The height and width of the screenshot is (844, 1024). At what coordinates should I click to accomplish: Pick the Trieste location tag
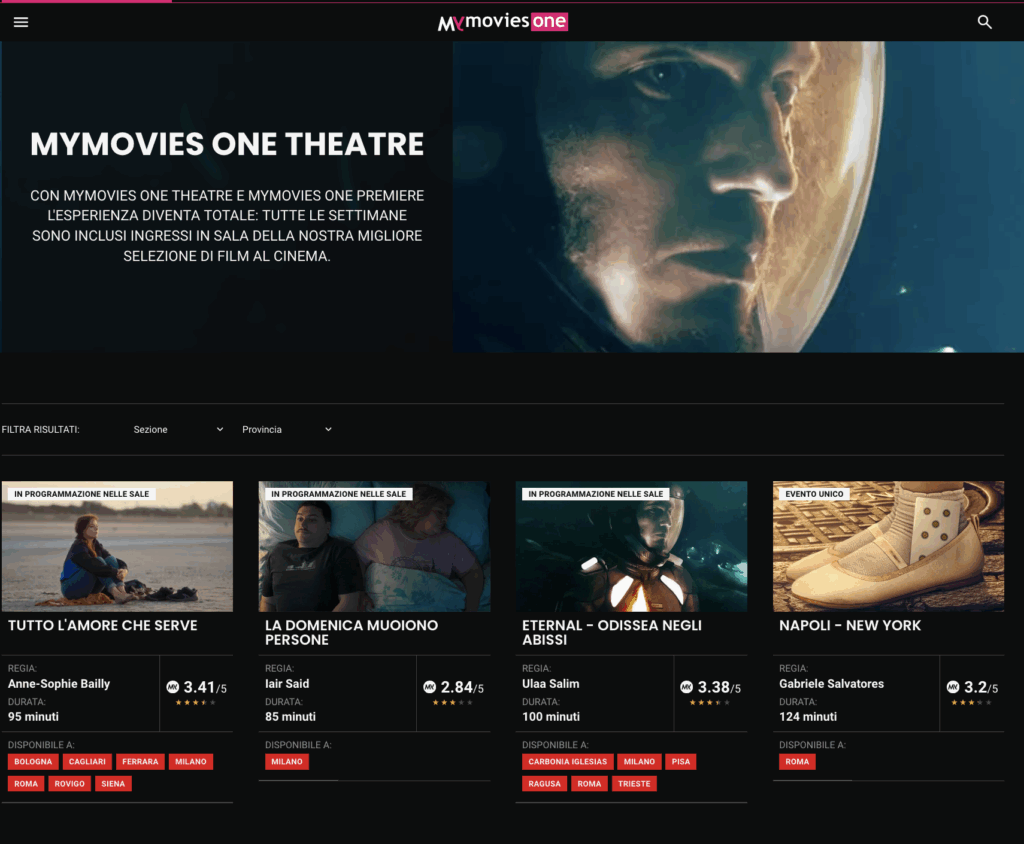click(x=634, y=784)
